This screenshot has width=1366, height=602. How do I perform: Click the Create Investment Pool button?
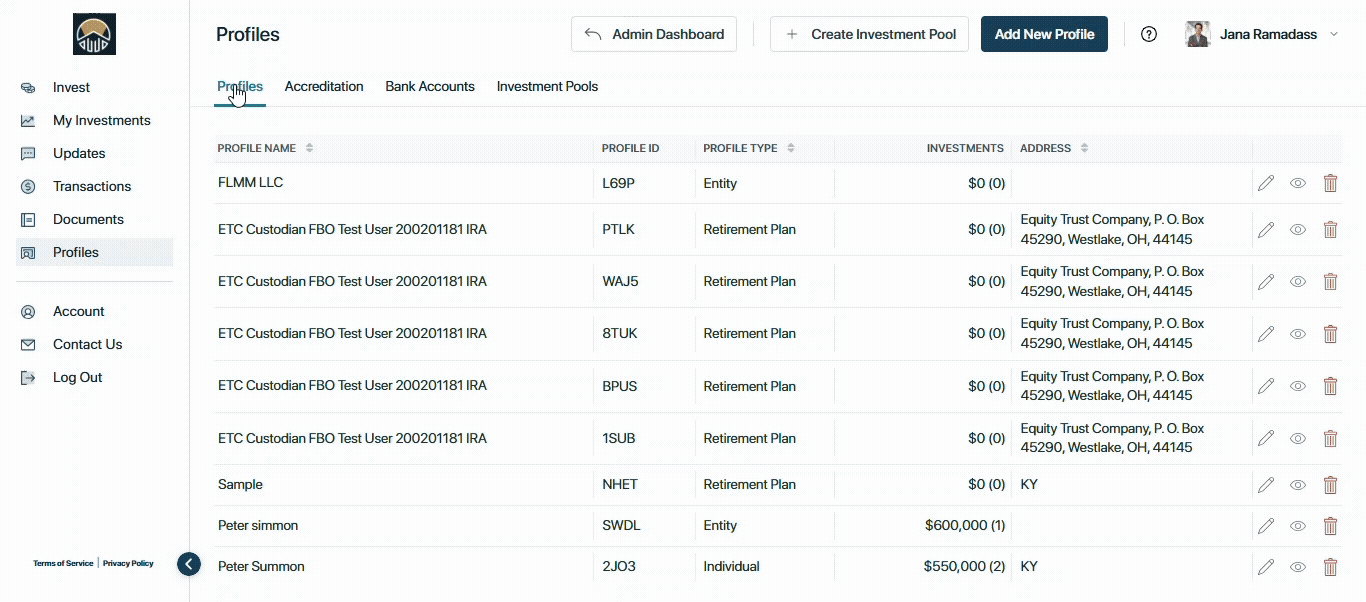tap(870, 34)
